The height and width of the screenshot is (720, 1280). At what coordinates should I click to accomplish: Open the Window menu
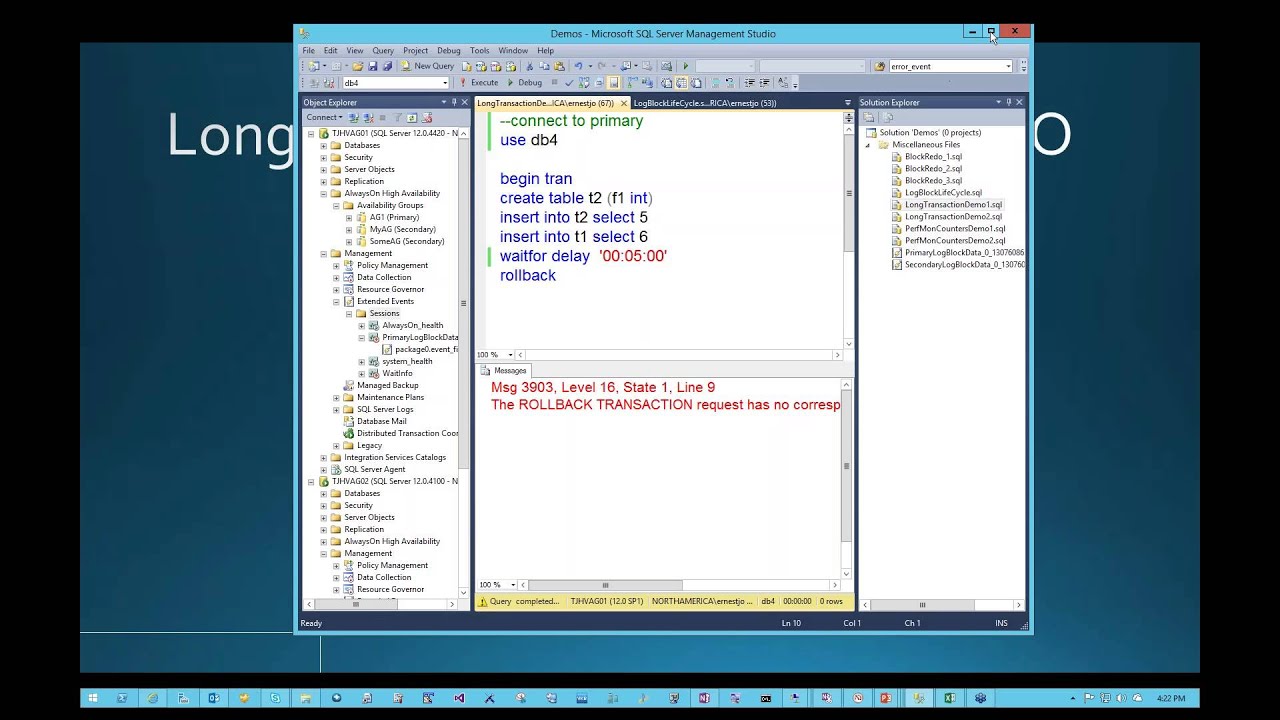tap(513, 50)
